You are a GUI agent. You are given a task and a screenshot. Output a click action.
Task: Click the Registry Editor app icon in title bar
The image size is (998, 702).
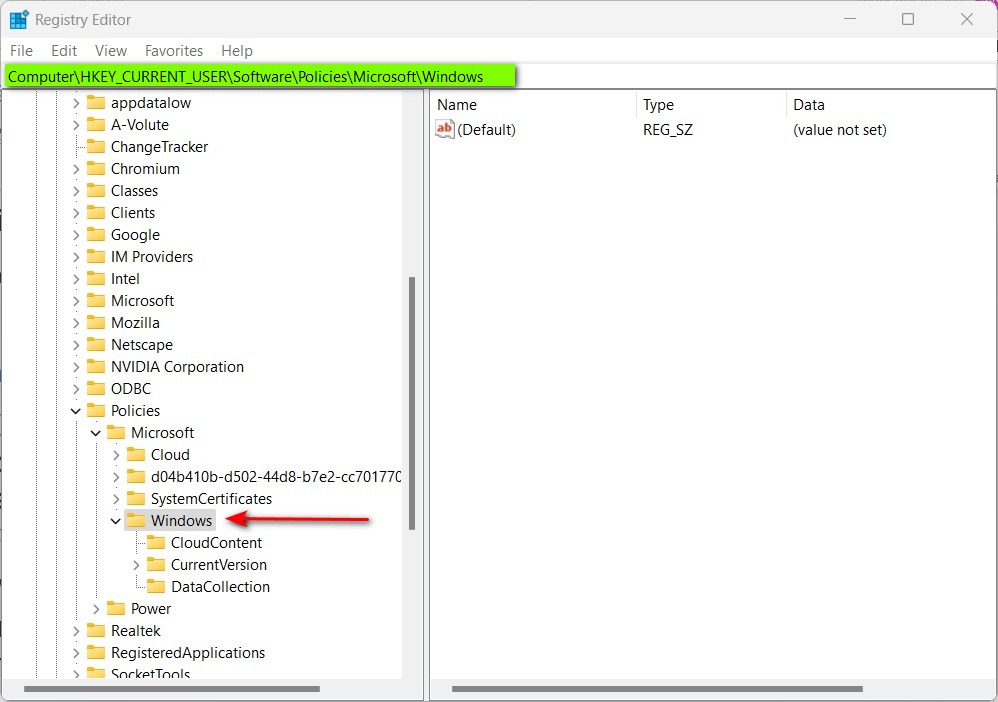(19, 19)
